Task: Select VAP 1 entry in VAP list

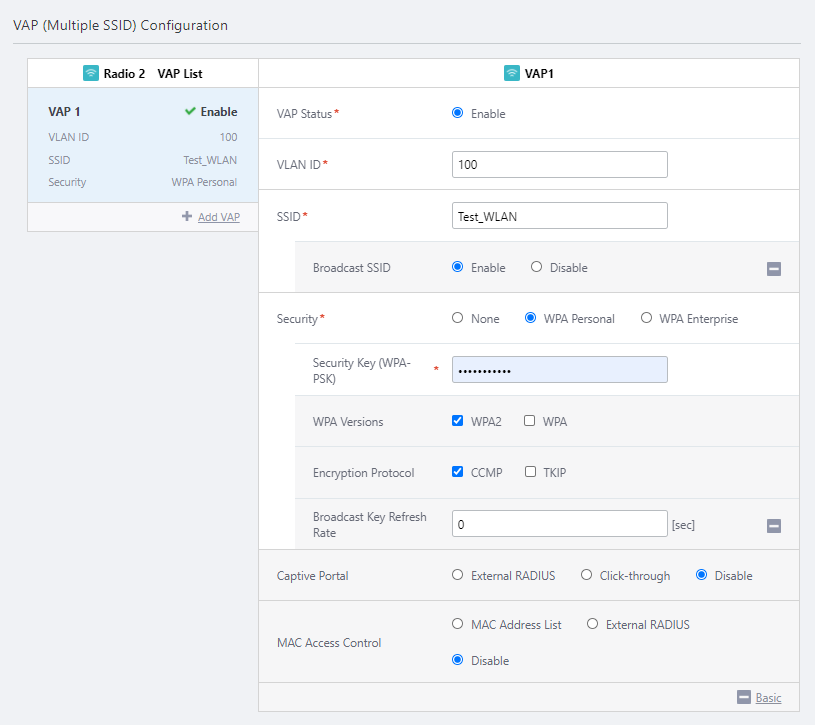Action: [x=142, y=146]
